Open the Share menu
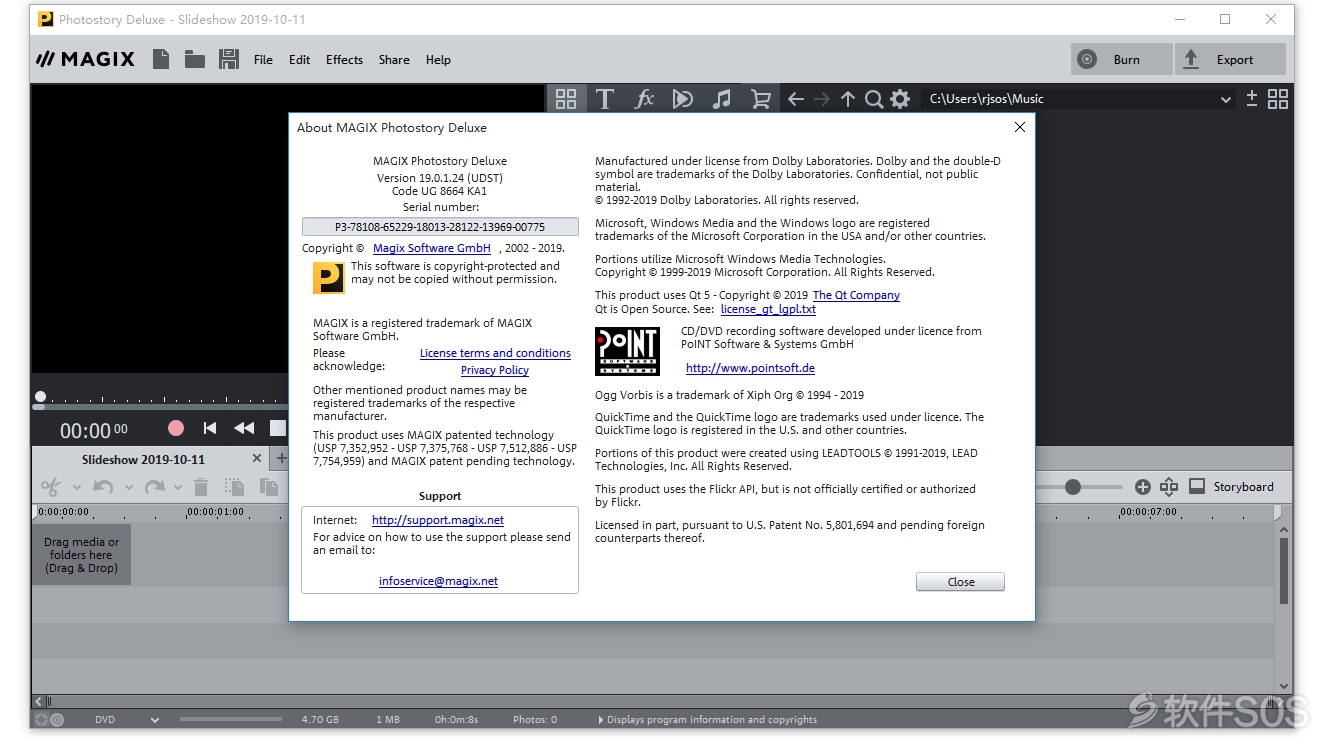 pos(394,60)
